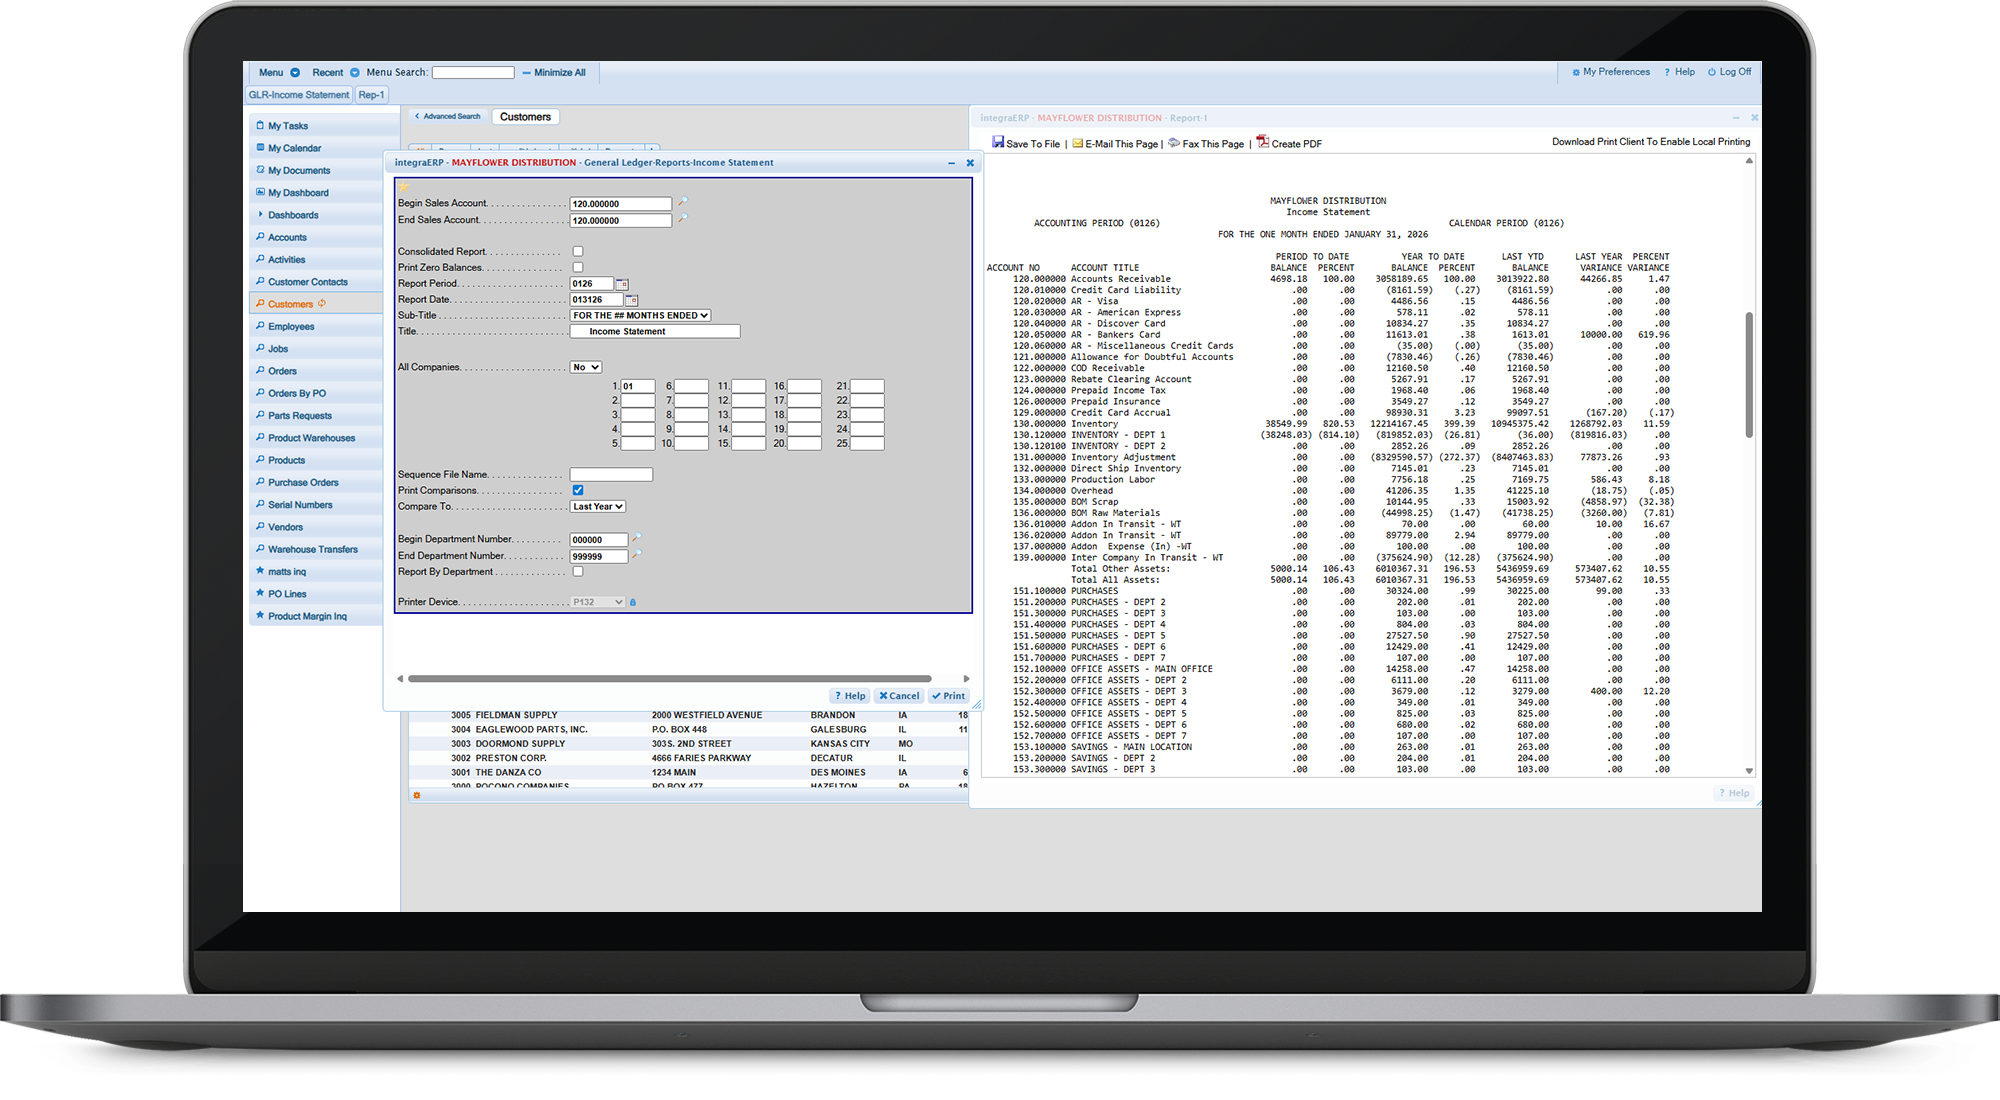Uncheck the Print Comparisons checkbox
Viewport: 2000px width, 1100px height.
click(578, 490)
